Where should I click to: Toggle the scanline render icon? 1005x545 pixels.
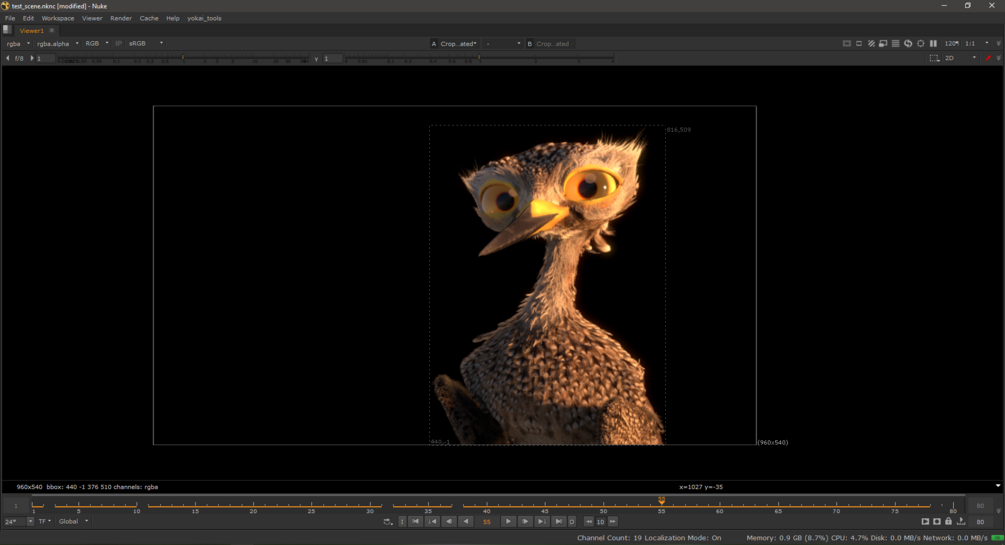point(895,44)
